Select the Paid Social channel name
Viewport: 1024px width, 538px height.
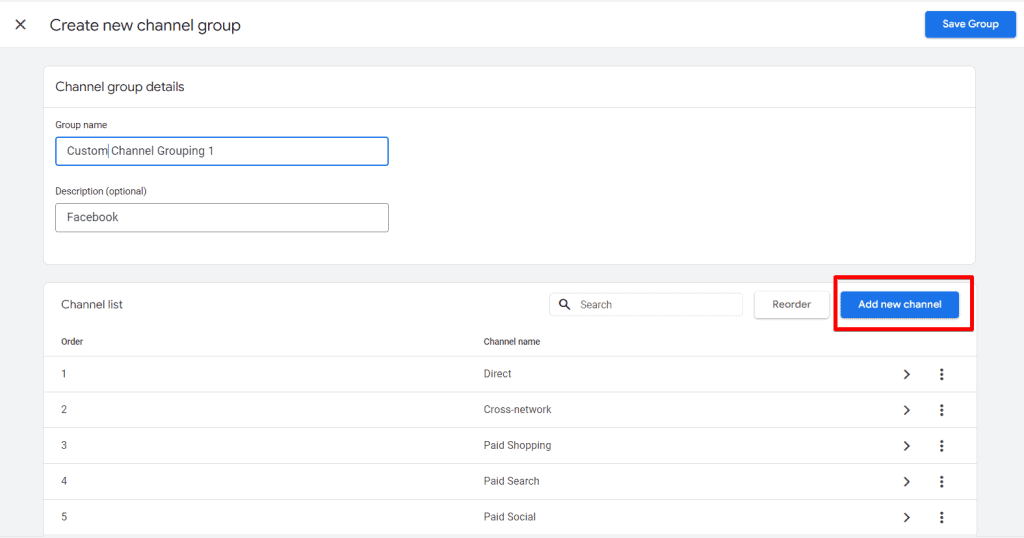[509, 517]
